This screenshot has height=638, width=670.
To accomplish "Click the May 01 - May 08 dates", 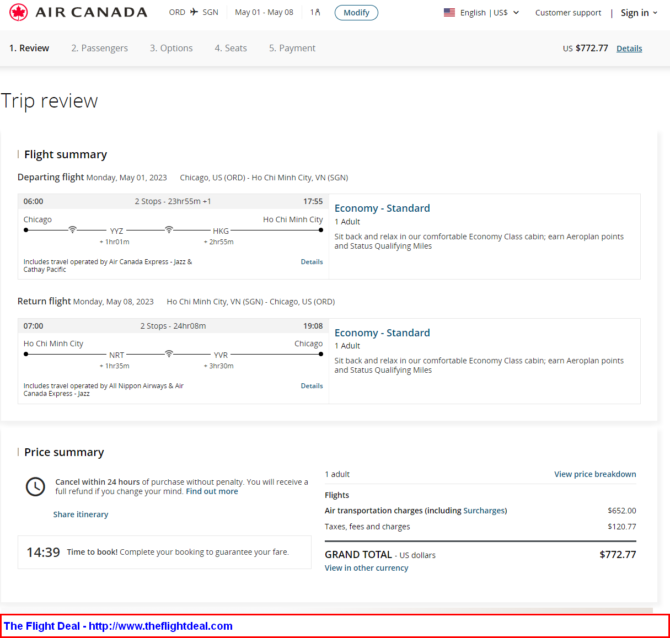I will 264,12.
